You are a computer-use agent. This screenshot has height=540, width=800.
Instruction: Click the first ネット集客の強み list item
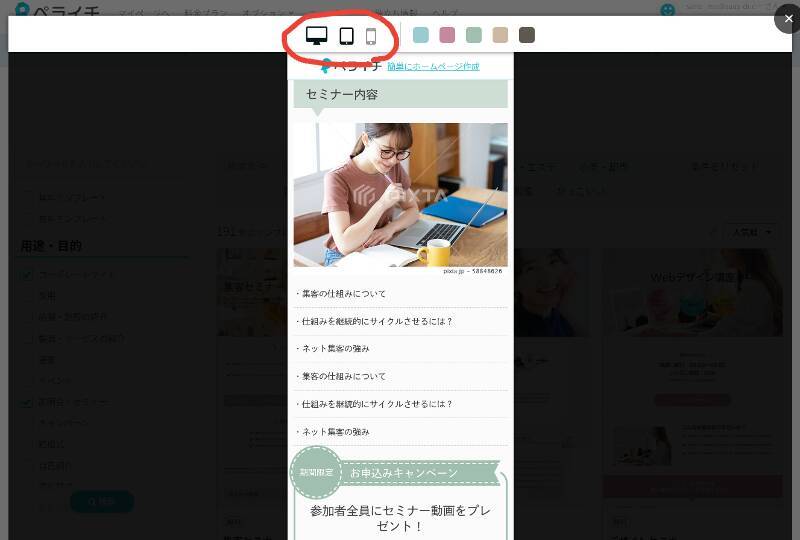coord(335,349)
